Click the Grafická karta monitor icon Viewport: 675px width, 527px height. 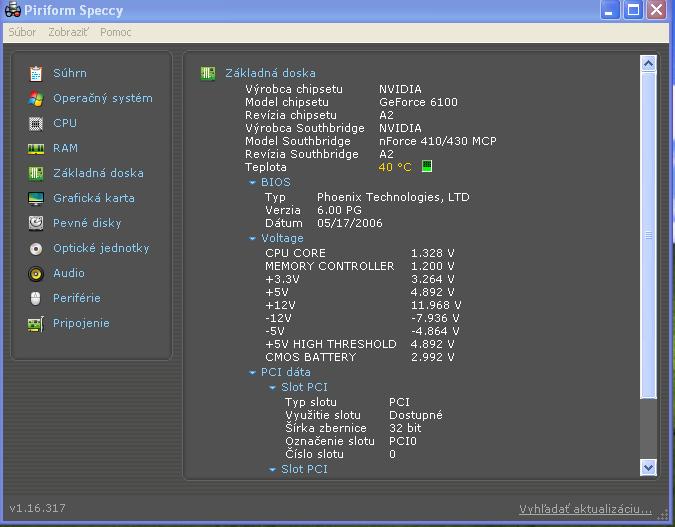click(x=36, y=198)
